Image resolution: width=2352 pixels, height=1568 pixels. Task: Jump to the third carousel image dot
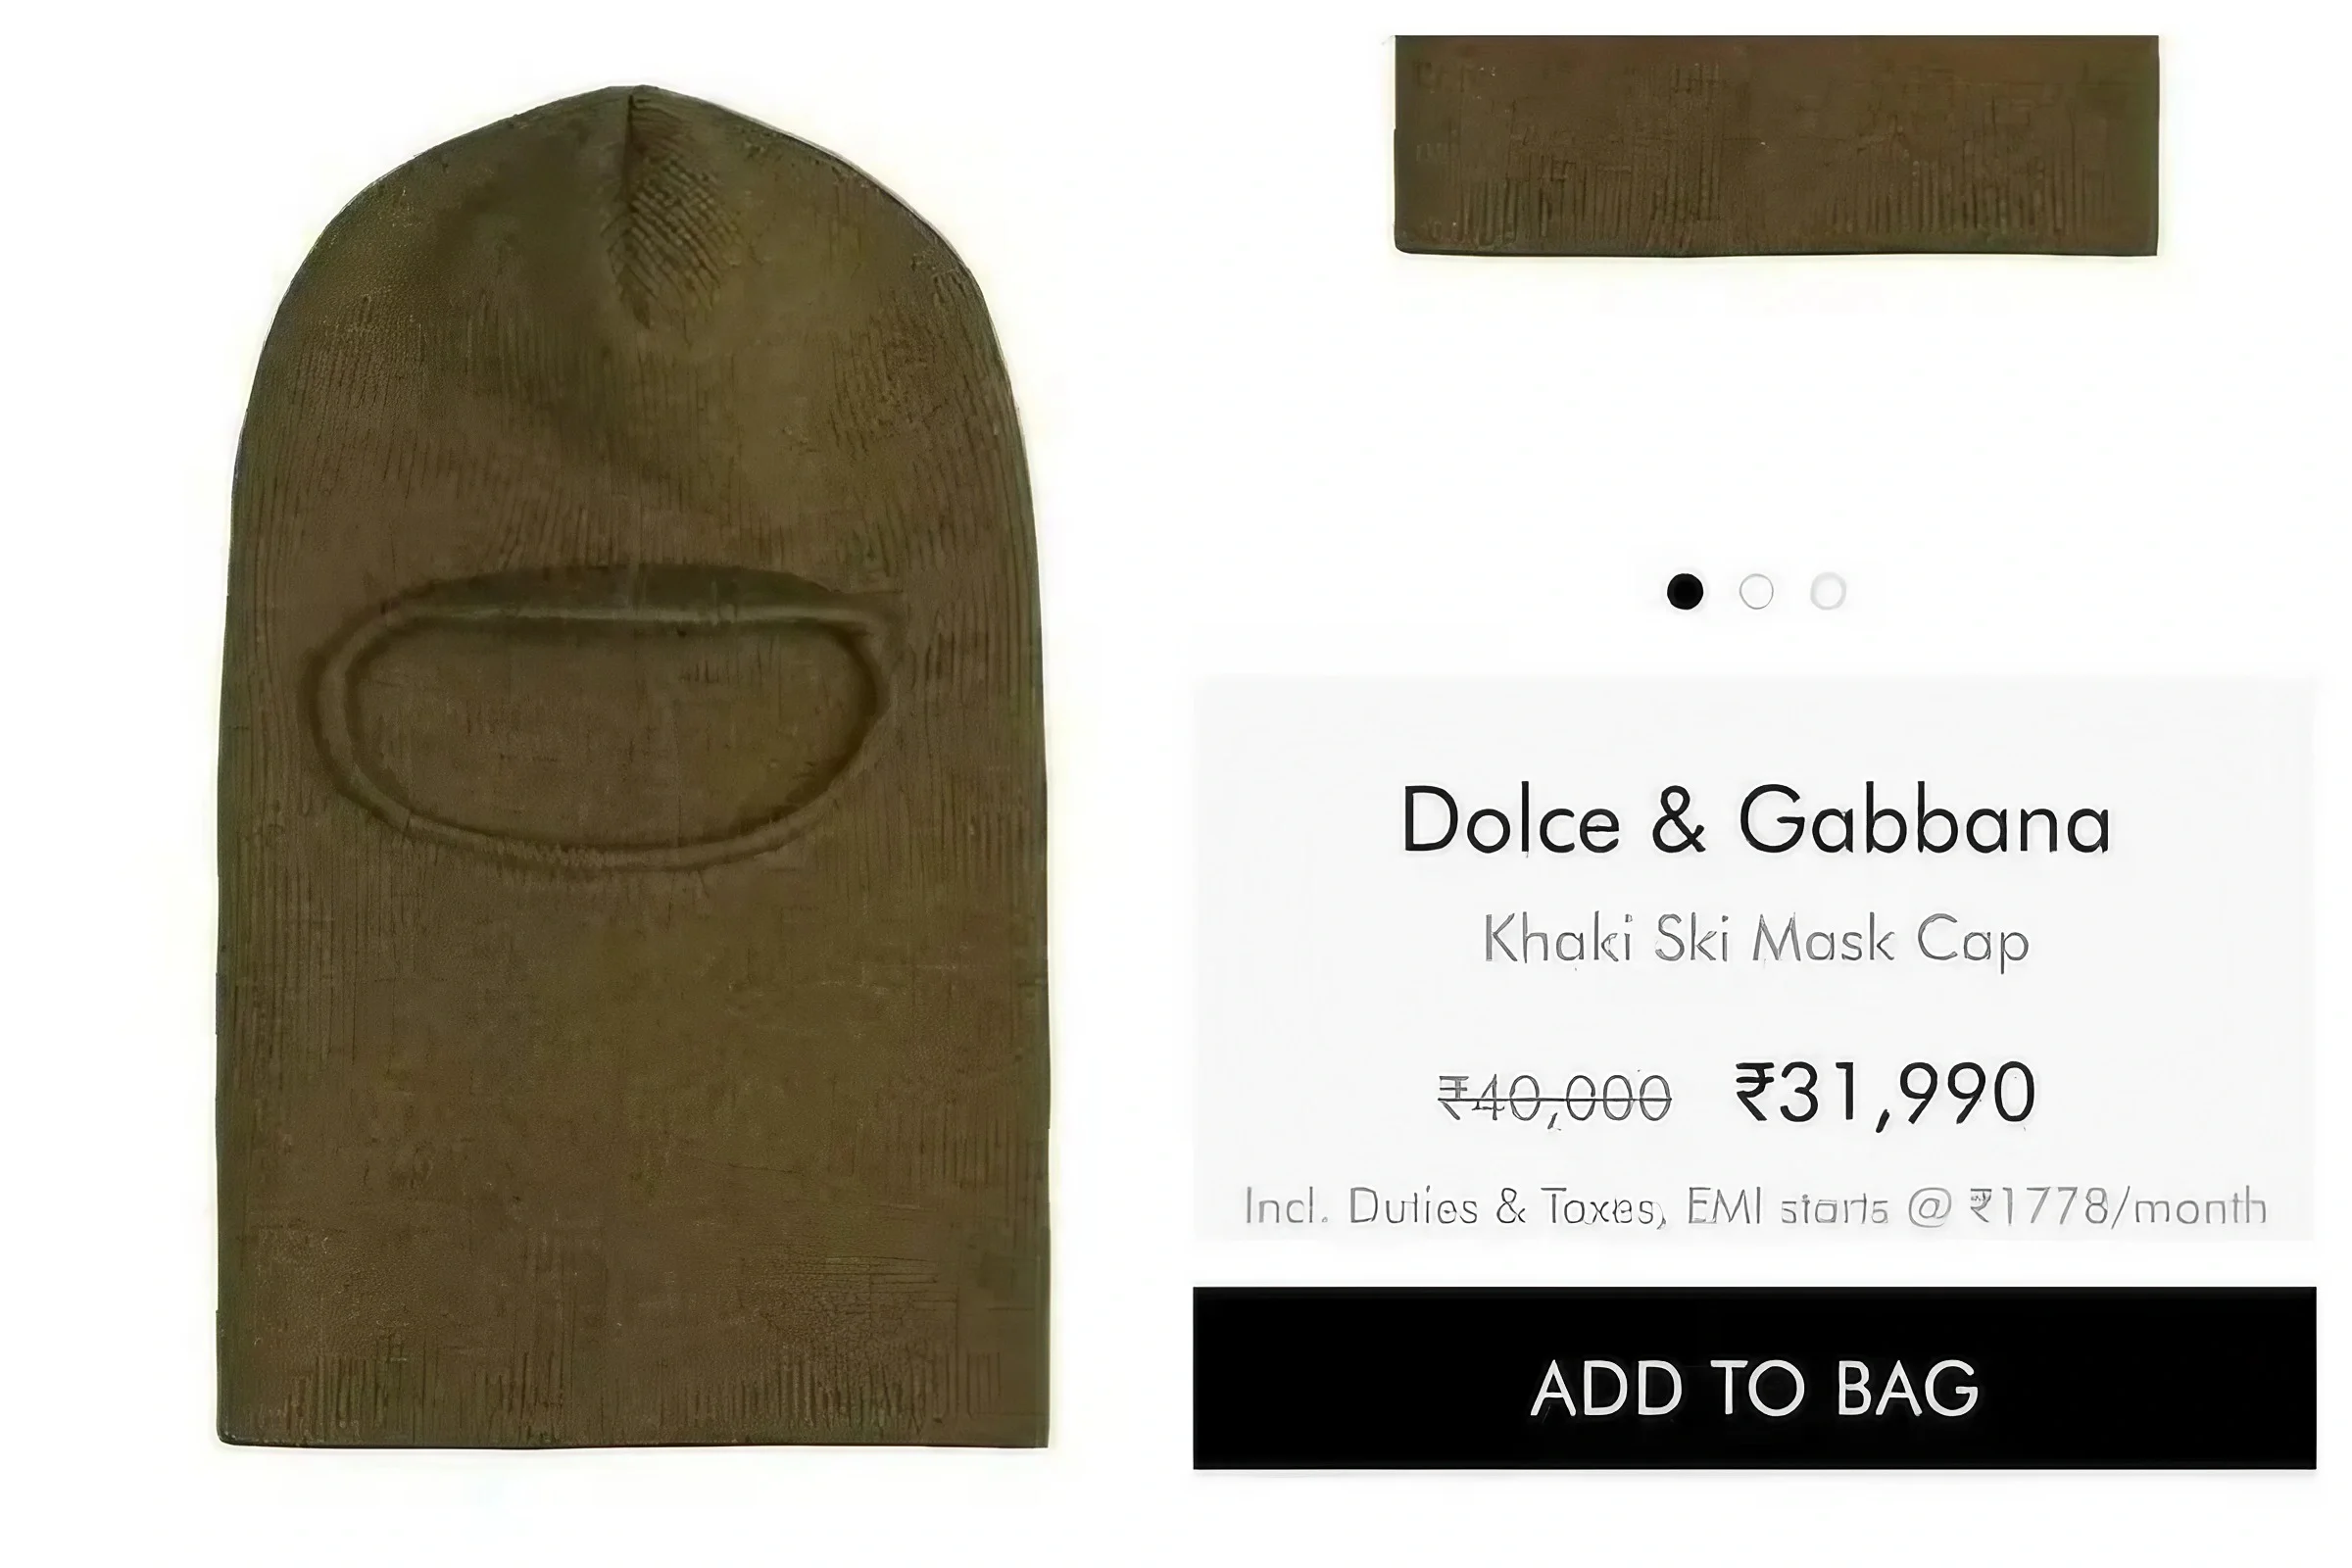click(1828, 592)
